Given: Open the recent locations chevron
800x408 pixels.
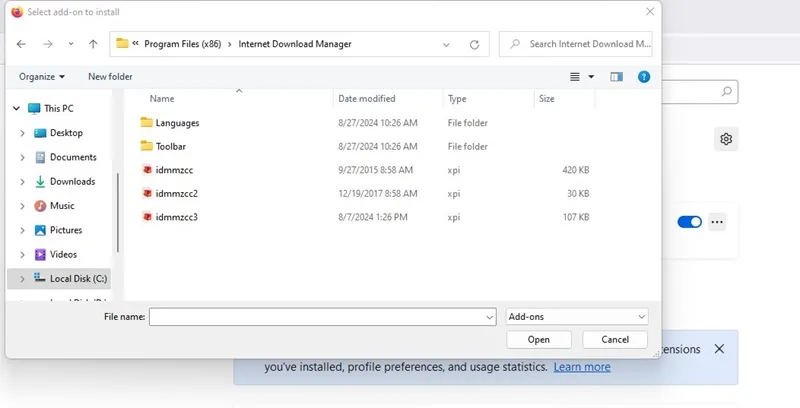Looking at the screenshot, I should point(71,44).
